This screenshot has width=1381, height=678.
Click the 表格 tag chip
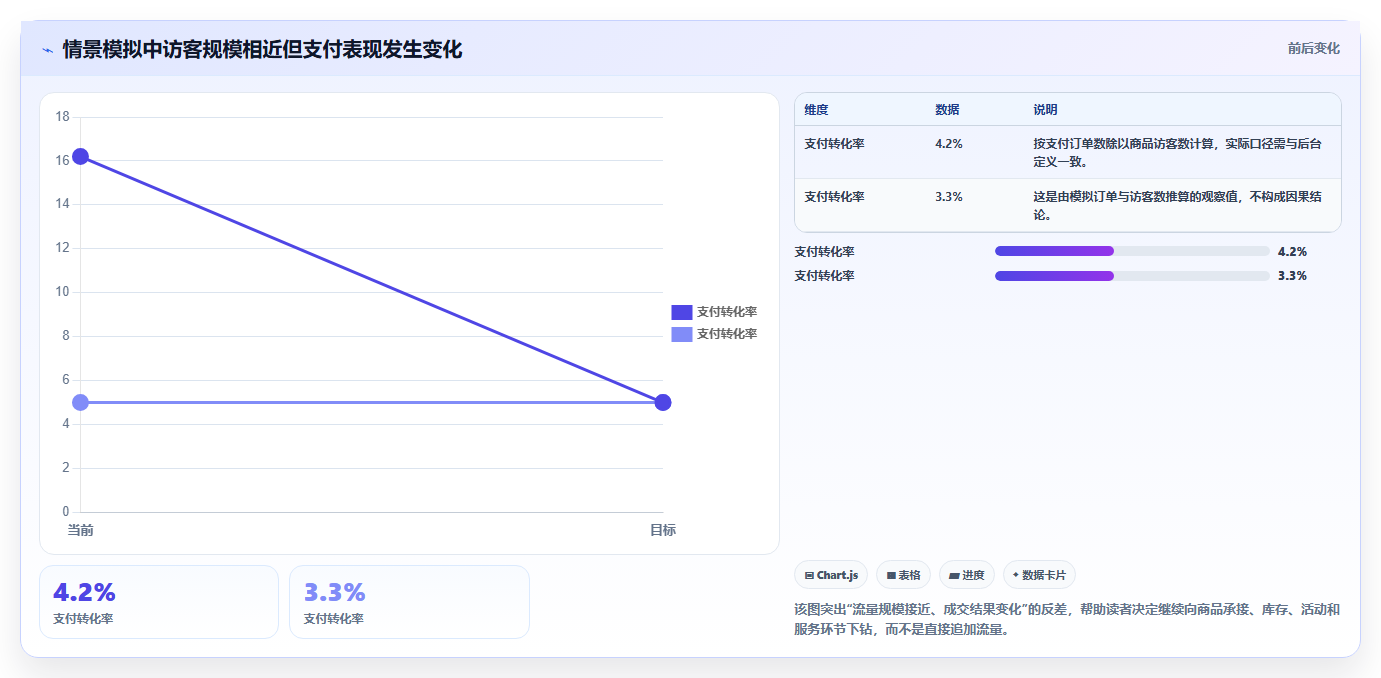[x=903, y=575]
